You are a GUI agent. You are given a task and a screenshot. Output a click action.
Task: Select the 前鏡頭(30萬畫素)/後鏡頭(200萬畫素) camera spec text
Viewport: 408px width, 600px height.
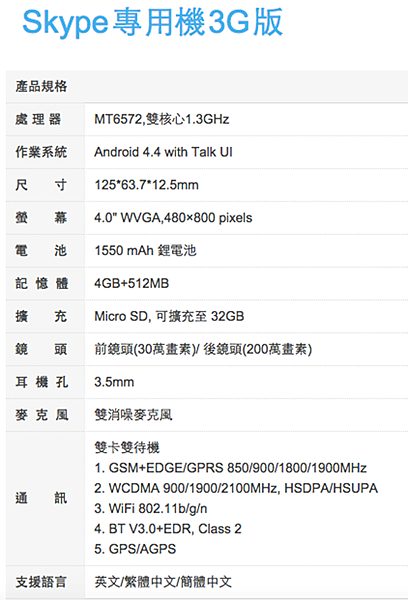click(x=203, y=349)
